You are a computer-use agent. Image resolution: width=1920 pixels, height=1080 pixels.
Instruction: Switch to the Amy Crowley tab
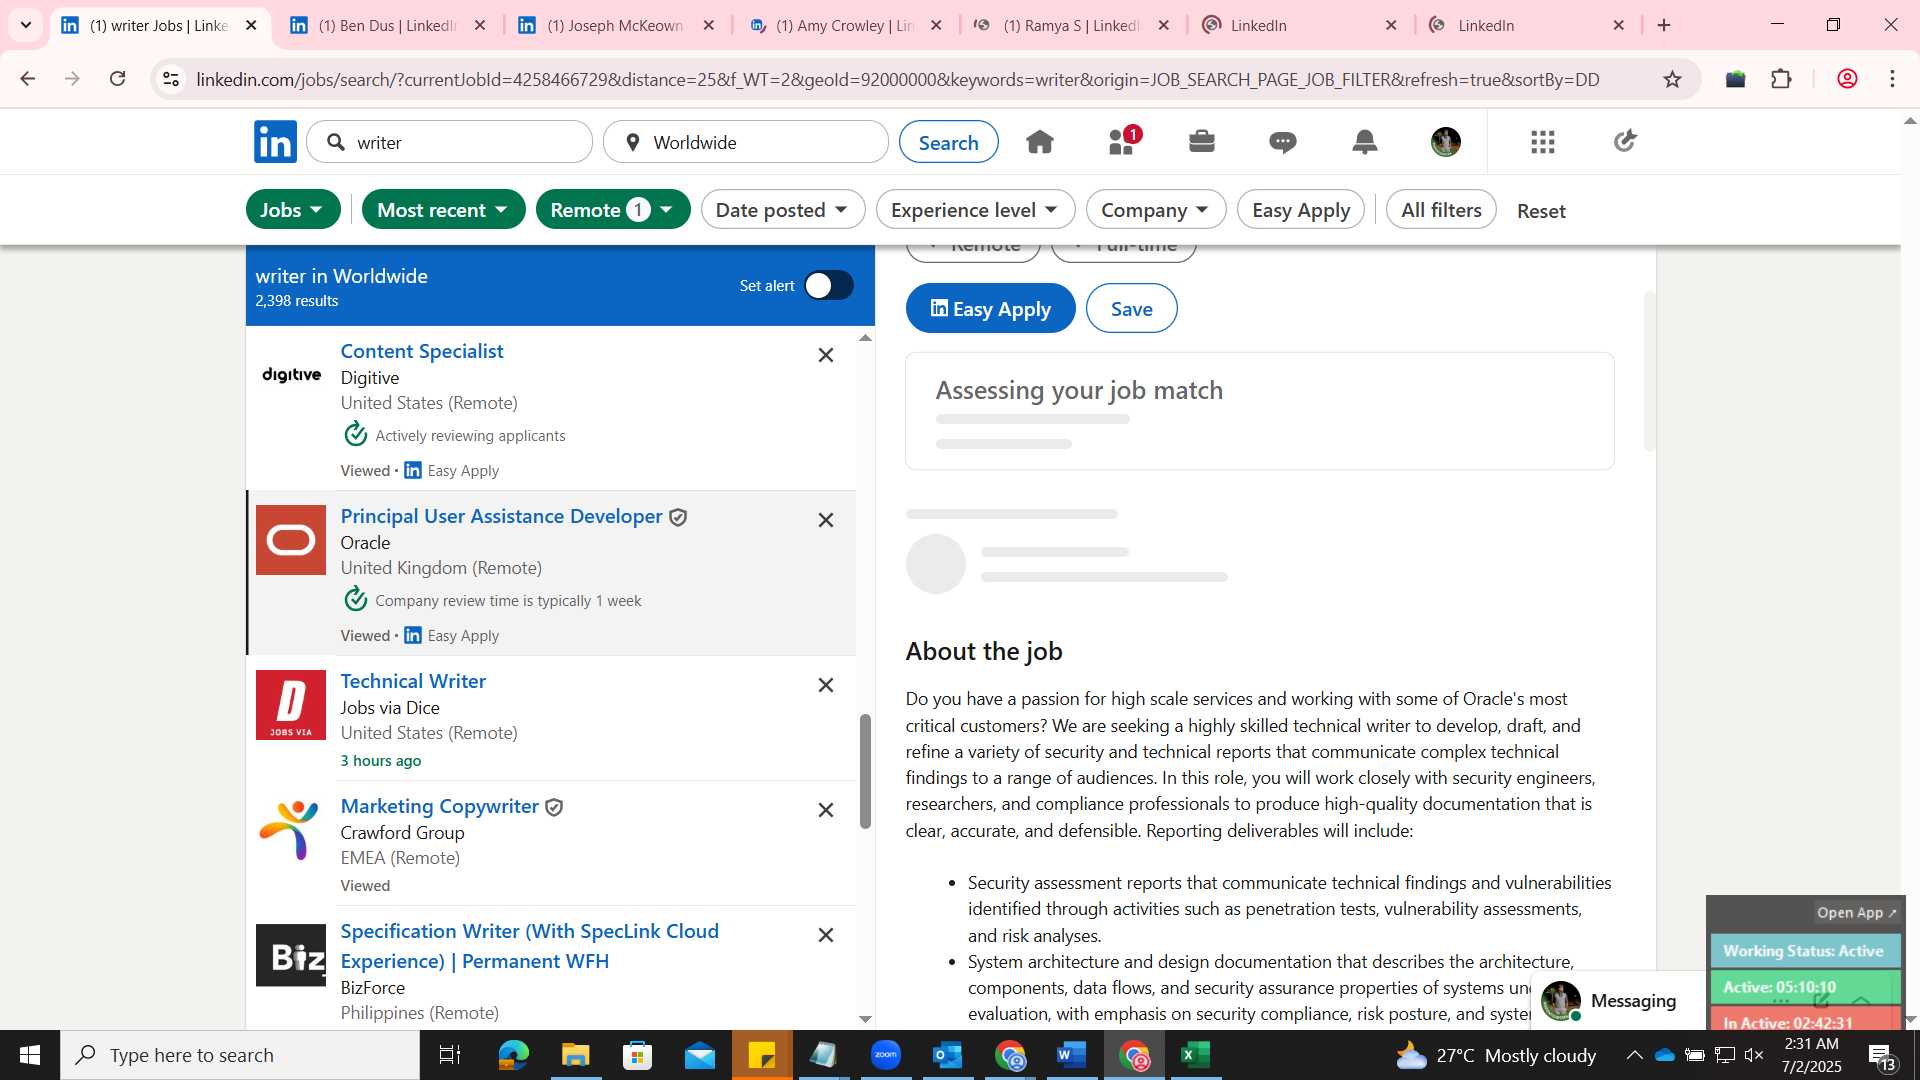pos(845,25)
